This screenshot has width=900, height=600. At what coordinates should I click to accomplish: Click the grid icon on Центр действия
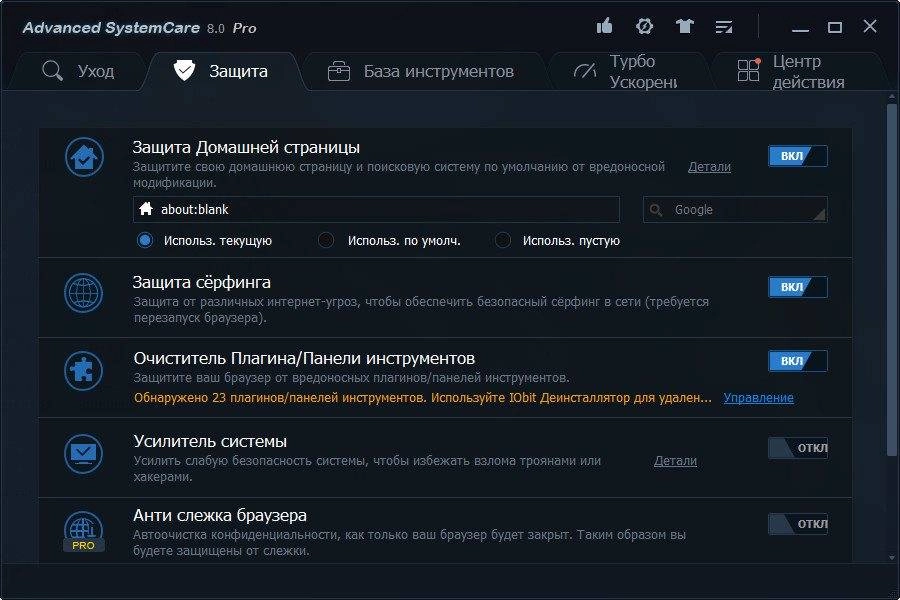coord(748,70)
